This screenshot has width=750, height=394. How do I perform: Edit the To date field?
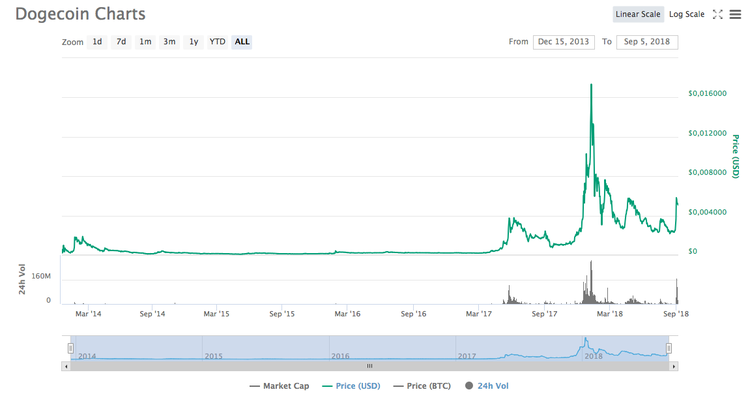click(647, 42)
